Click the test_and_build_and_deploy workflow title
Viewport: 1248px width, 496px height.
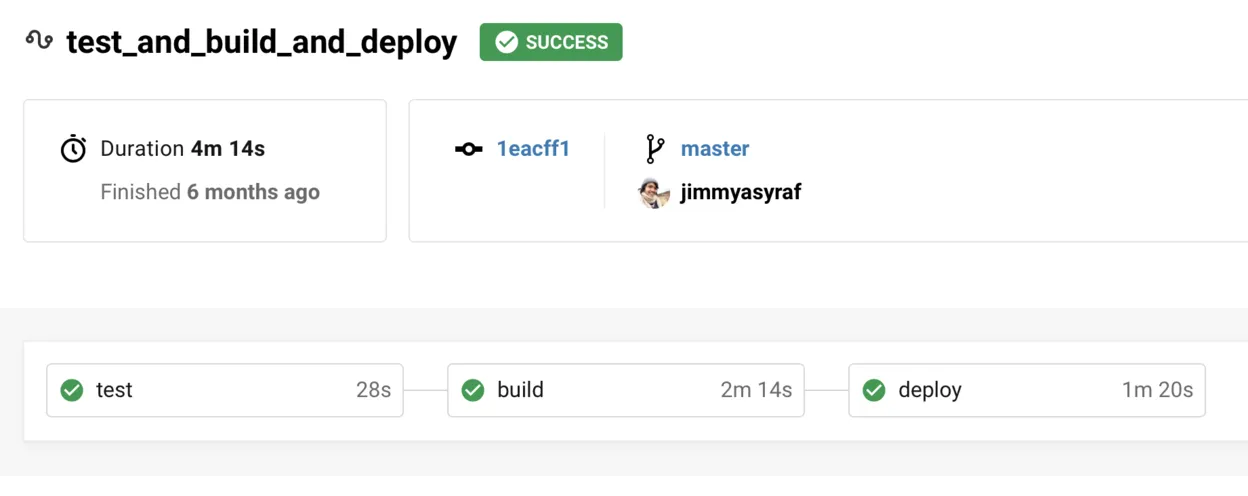click(262, 43)
